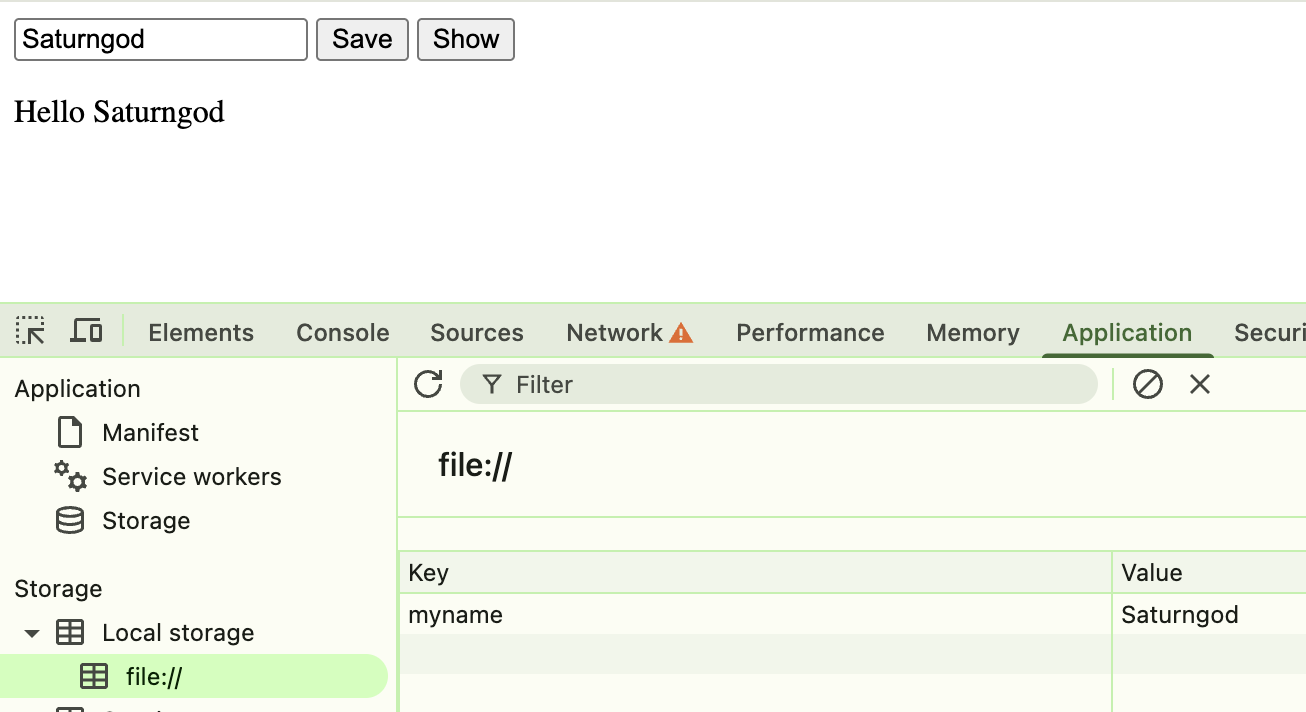Focus the Filter search field
Viewport: 1306px width, 712px height.
click(779, 384)
